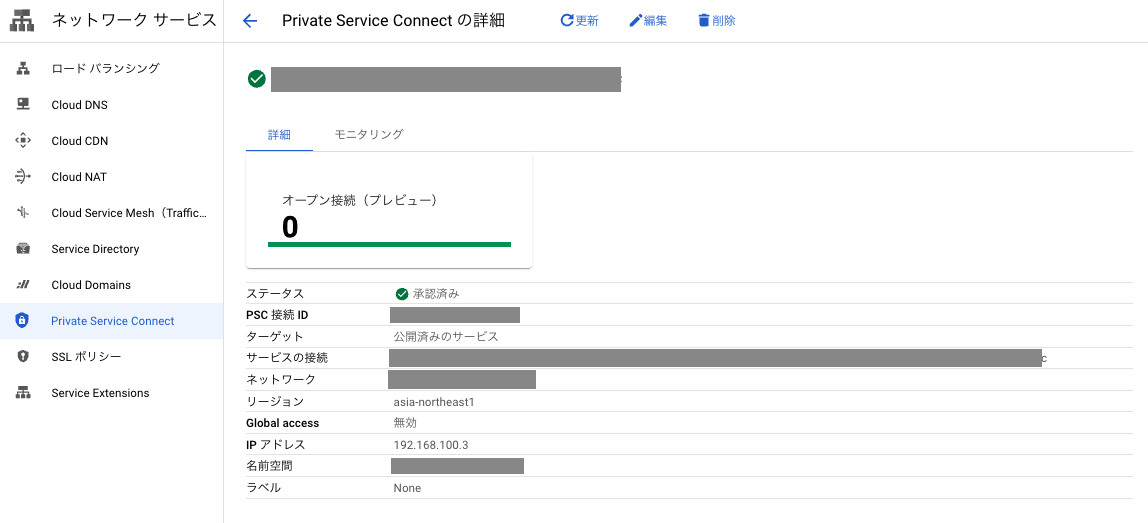Select the Service Directory icon
The image size is (1148, 523).
pyautogui.click(x=23, y=248)
